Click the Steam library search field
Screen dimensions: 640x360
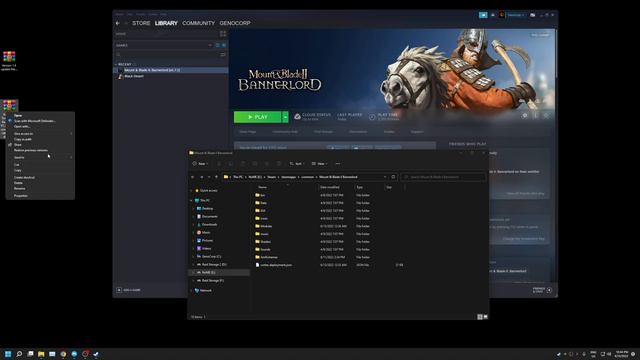point(168,54)
